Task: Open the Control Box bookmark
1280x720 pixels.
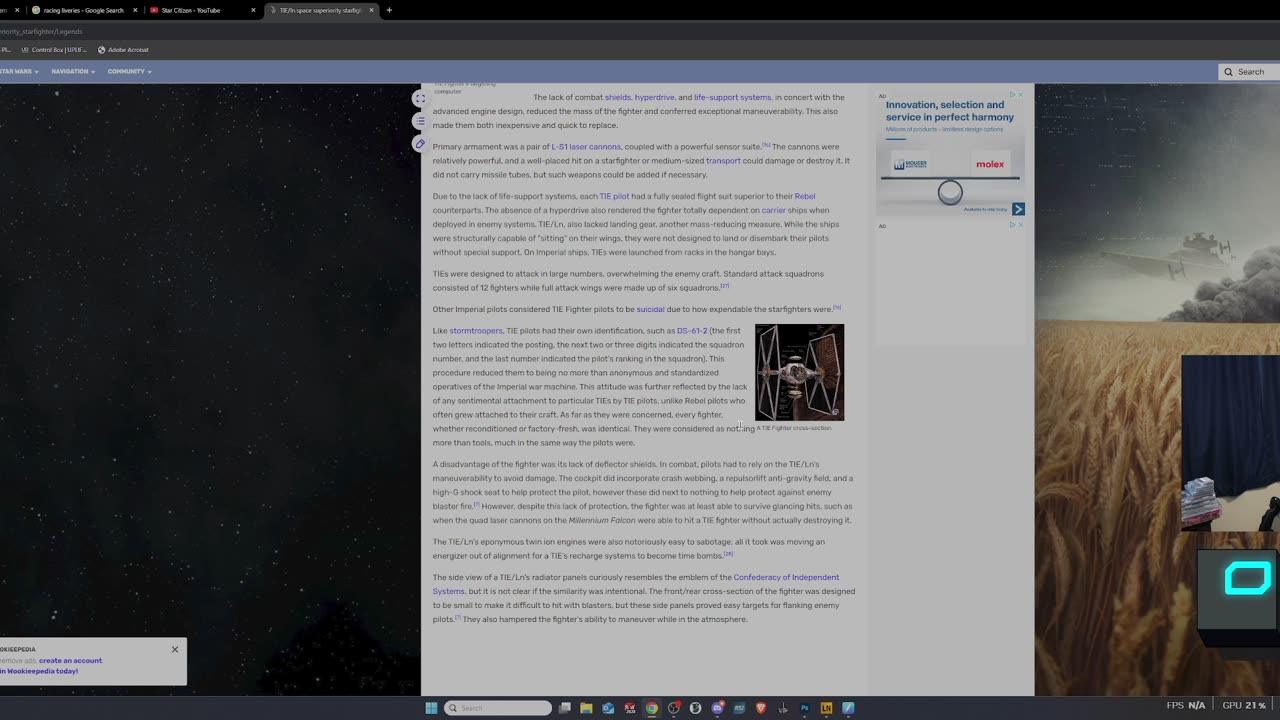Action: point(54,49)
